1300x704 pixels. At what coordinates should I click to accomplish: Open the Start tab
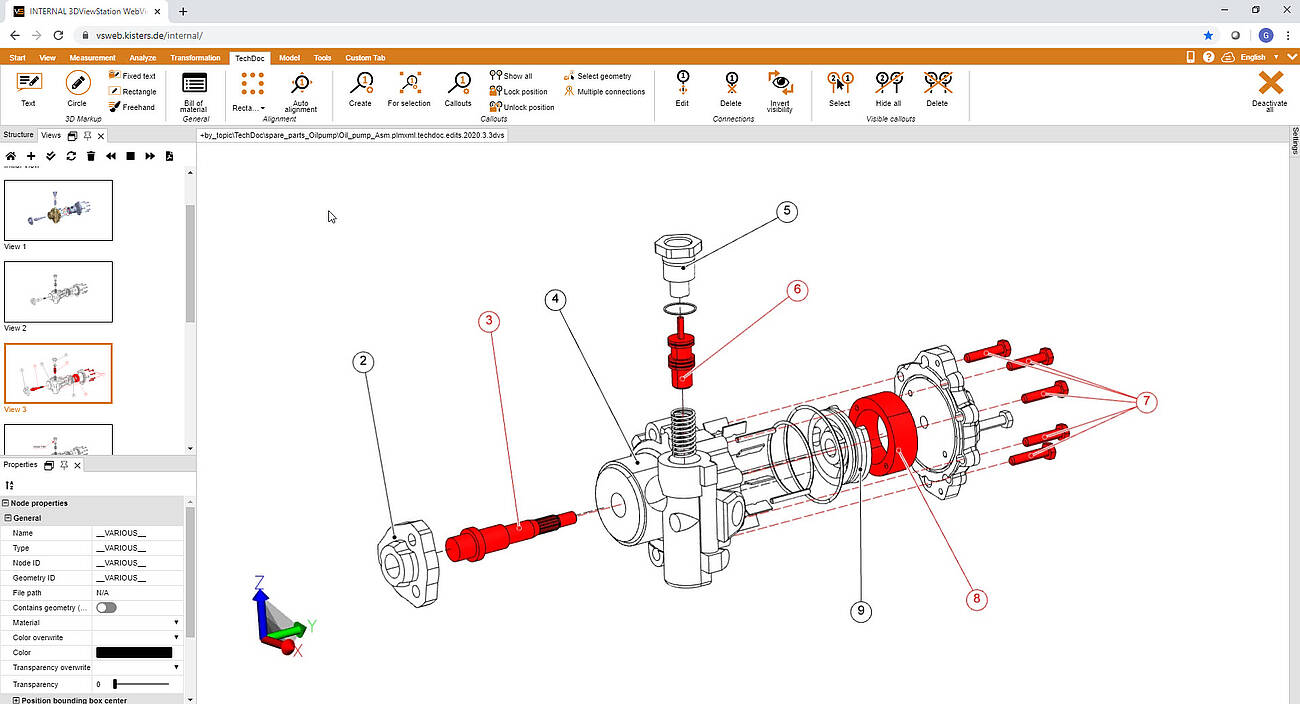[18, 58]
